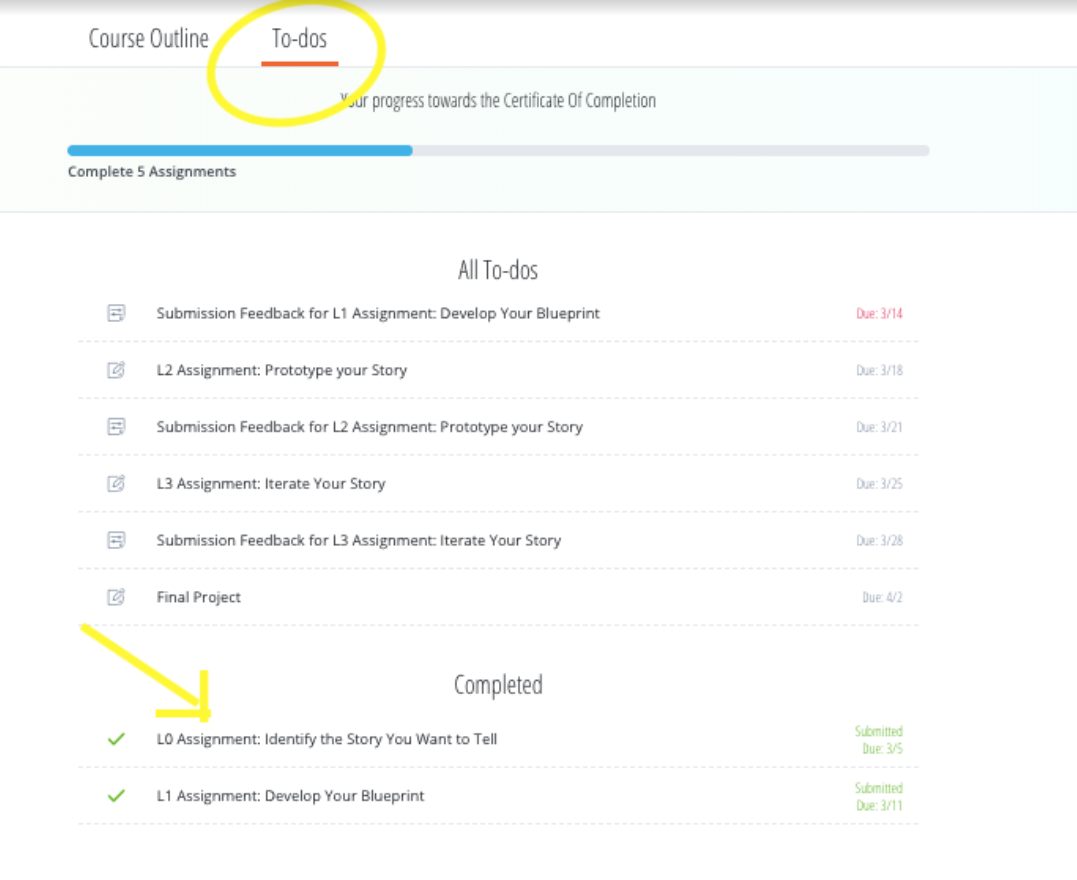Click green checkmark beside L0 Assignment
Image resolution: width=1077 pixels, height=880 pixels.
click(x=116, y=740)
